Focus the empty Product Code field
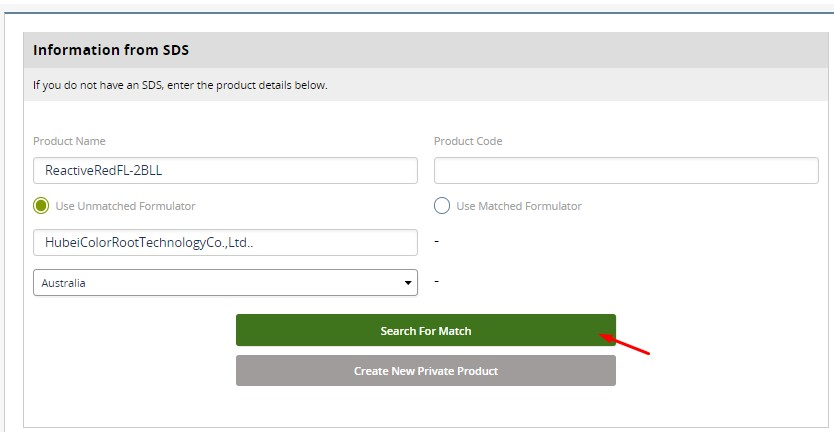The image size is (834, 432). (x=626, y=170)
